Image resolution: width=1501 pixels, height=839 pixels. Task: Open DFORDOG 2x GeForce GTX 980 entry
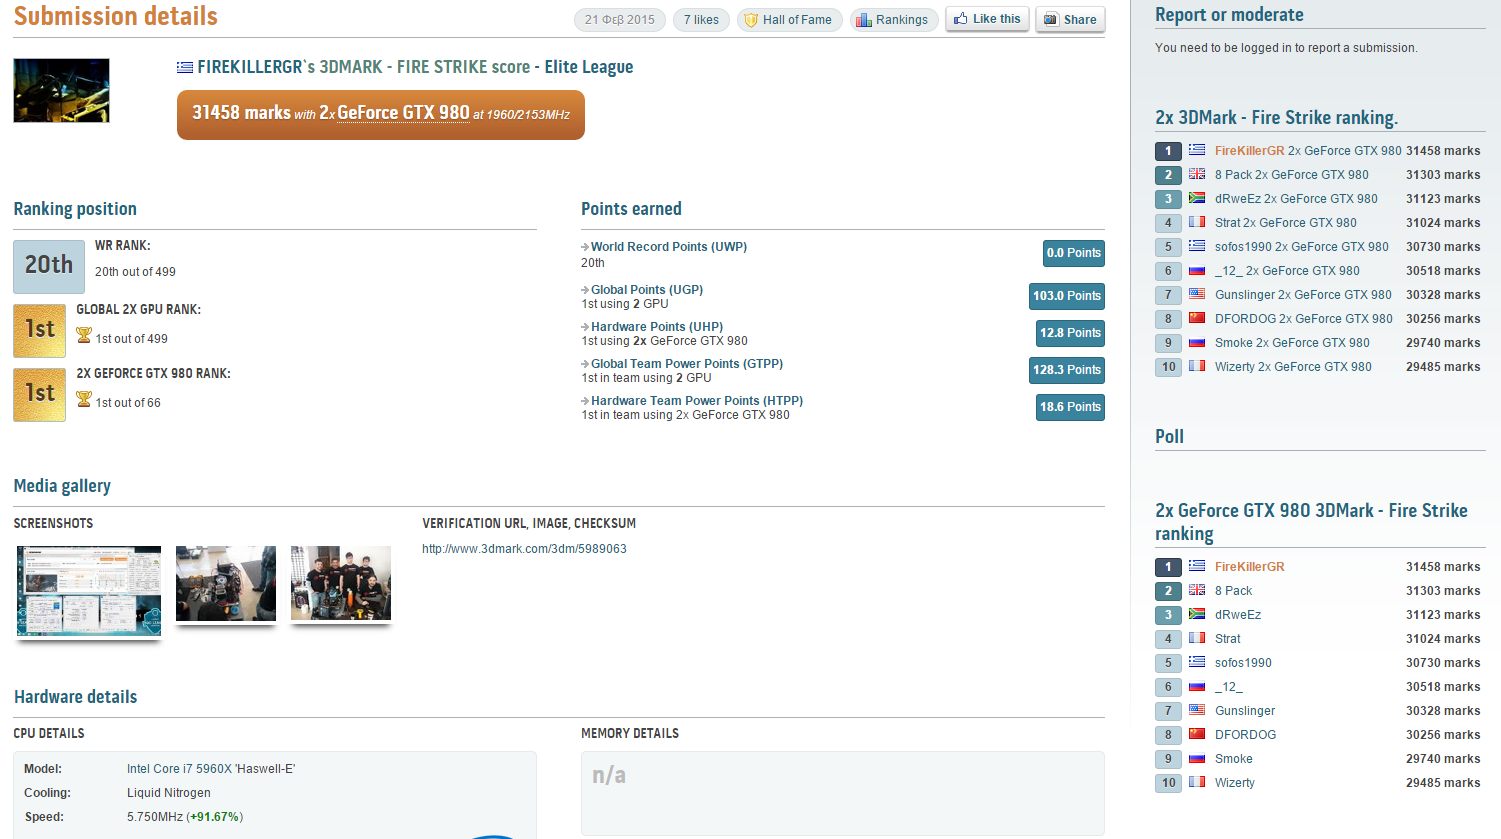(x=1304, y=319)
